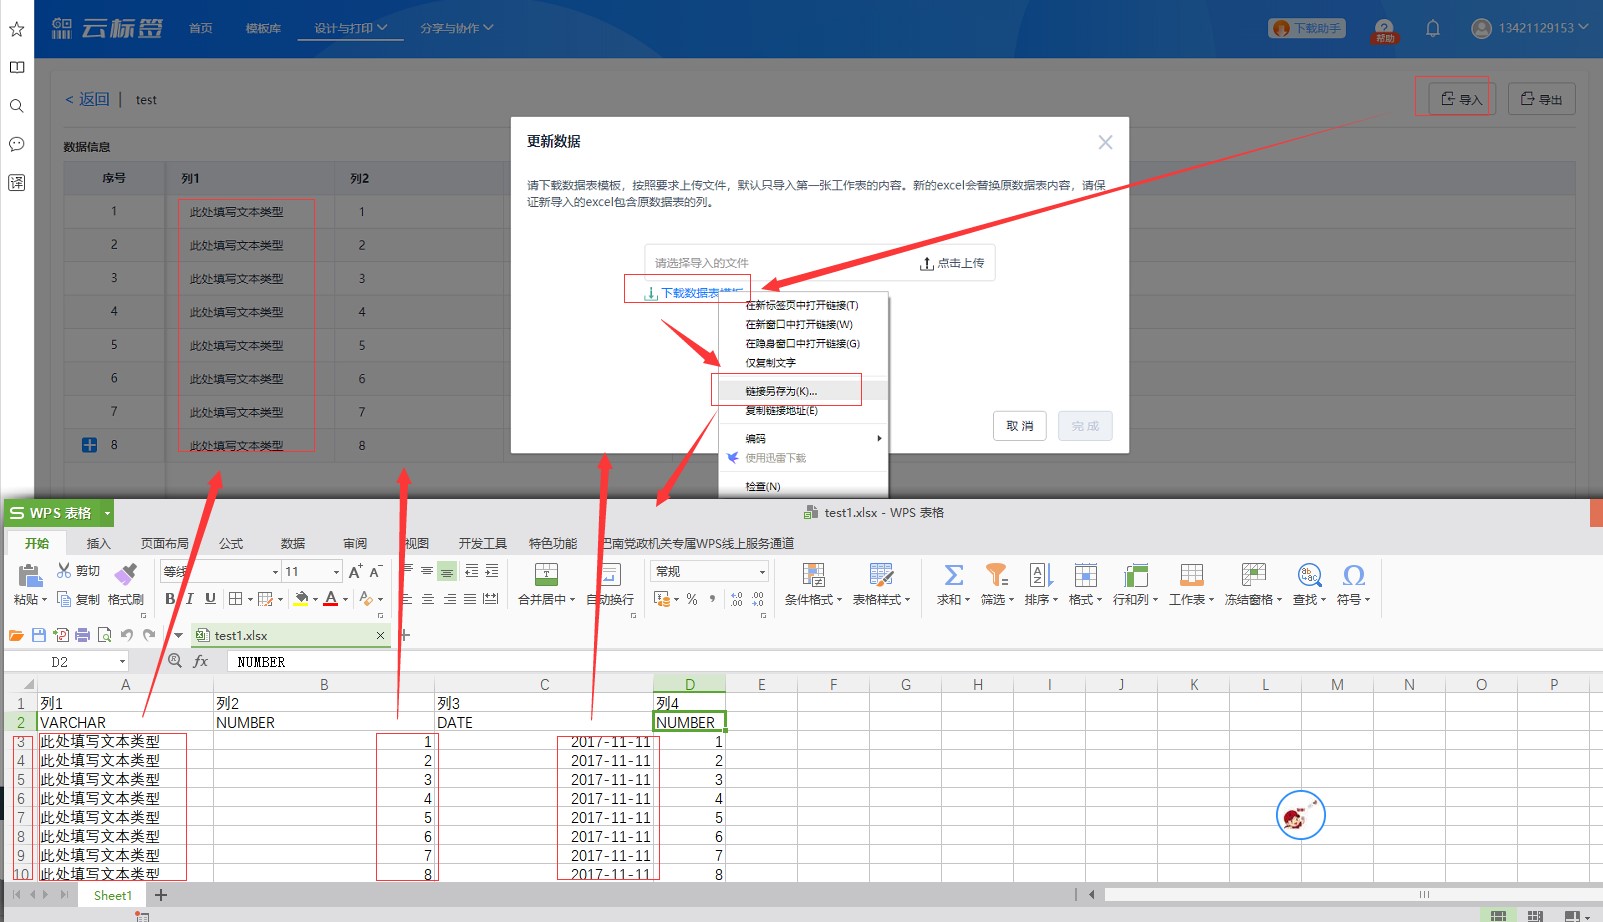Click the Format Painter (格式刷) brush icon
The height and width of the screenshot is (922, 1603).
[x=126, y=574]
